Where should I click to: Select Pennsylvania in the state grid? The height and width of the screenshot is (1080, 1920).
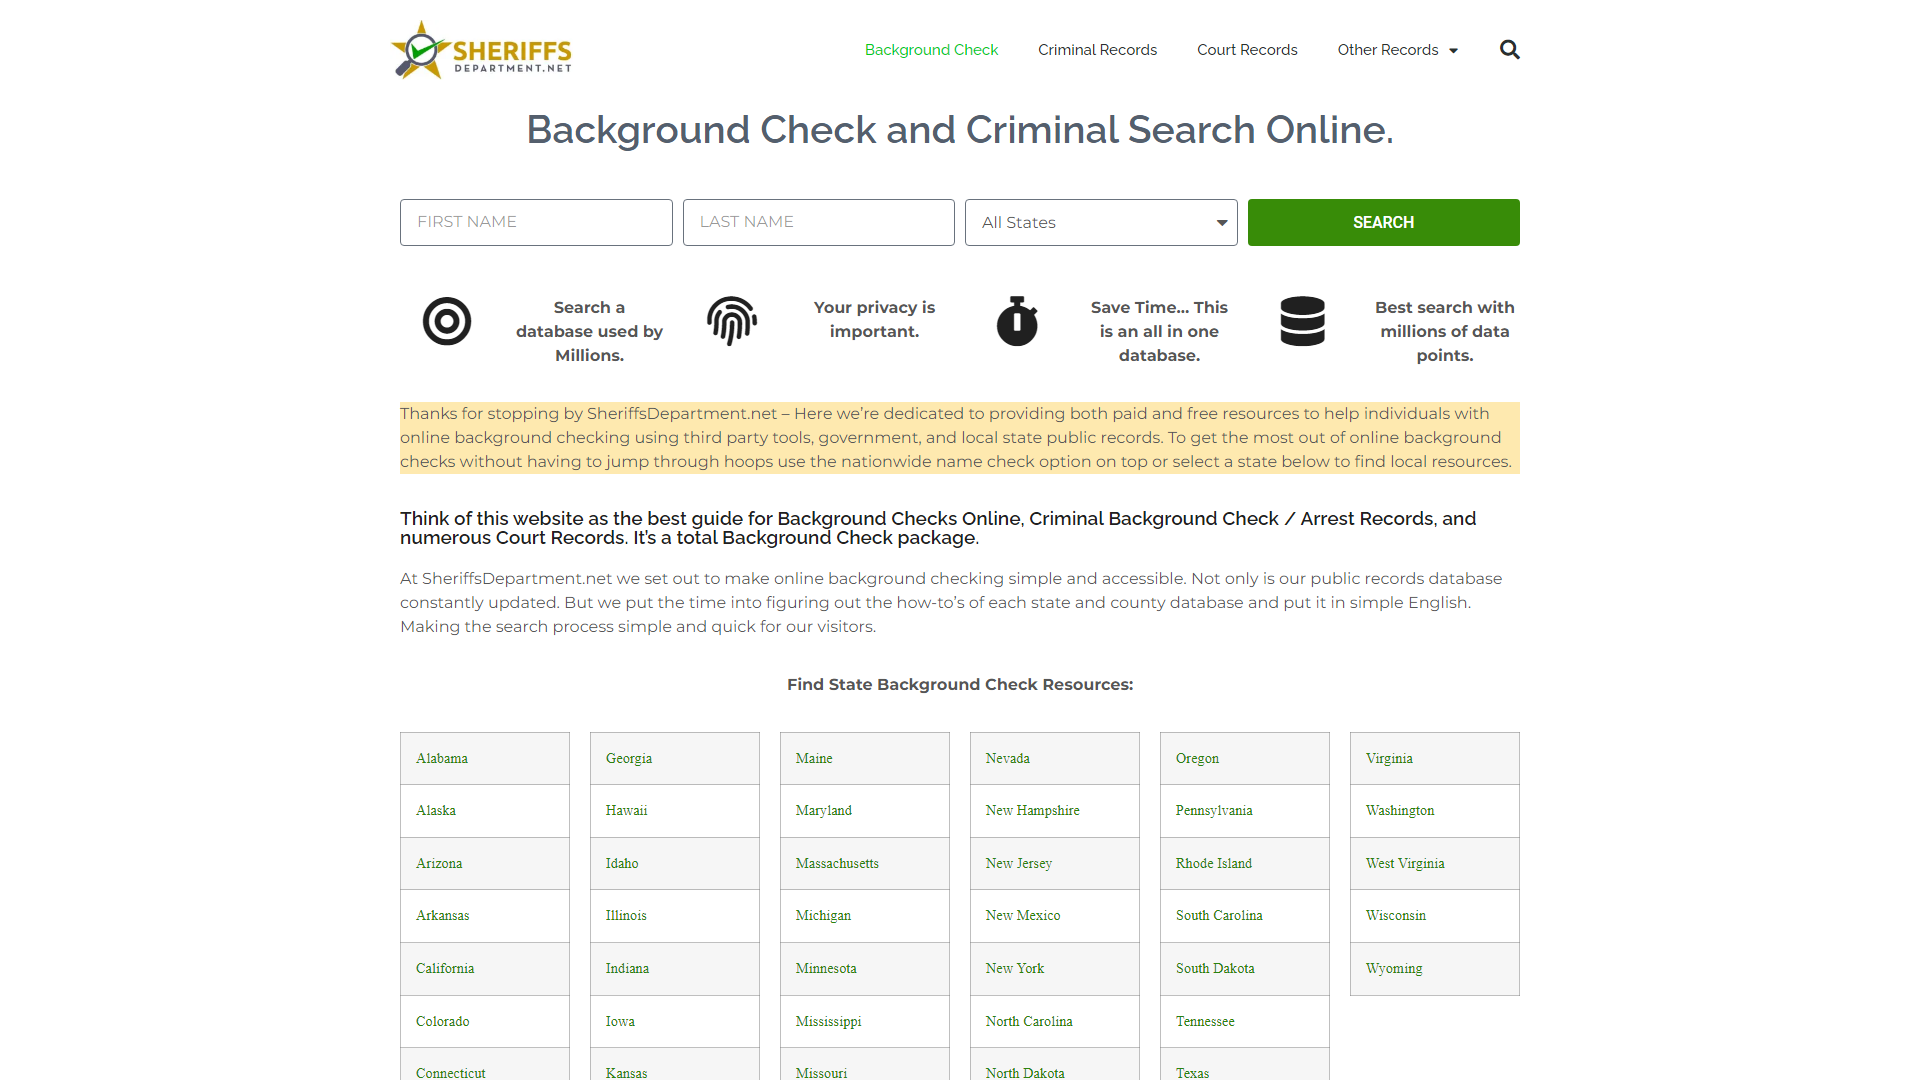(x=1214, y=811)
